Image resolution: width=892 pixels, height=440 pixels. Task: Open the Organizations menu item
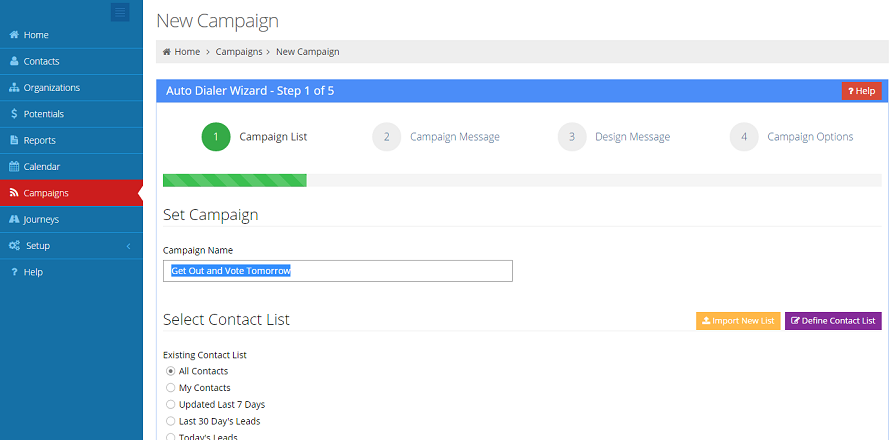[x=71, y=88]
